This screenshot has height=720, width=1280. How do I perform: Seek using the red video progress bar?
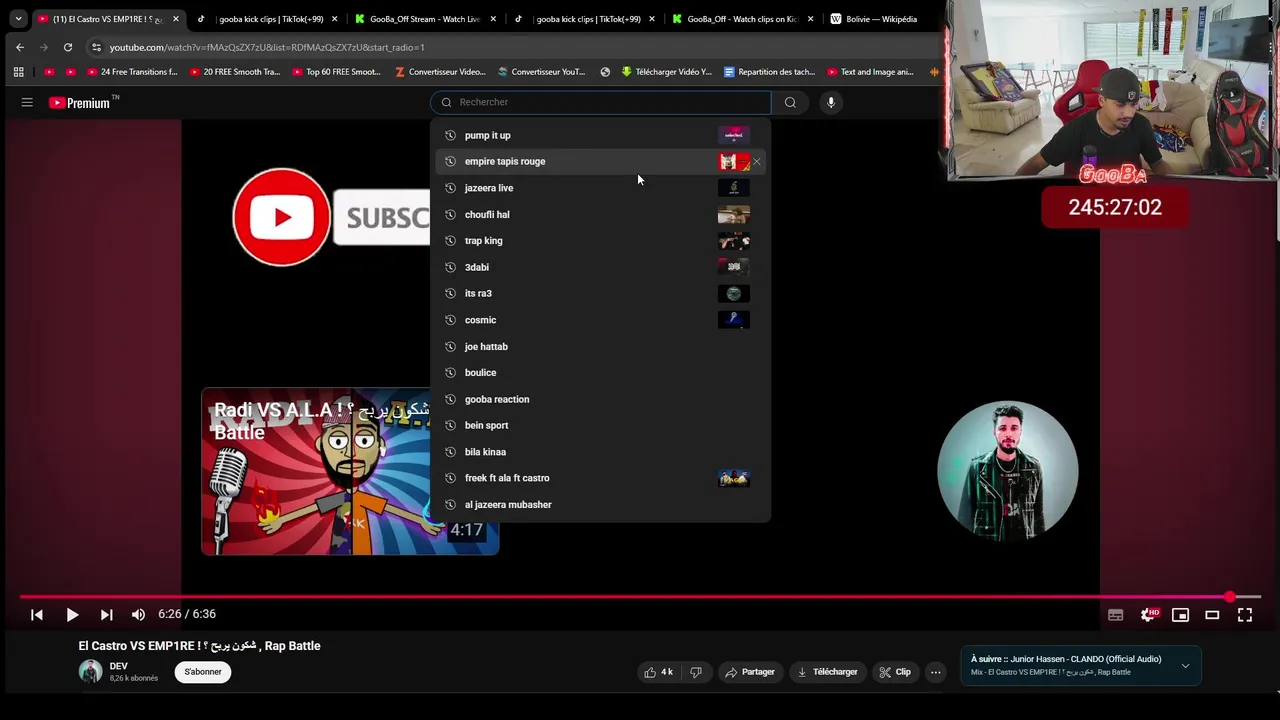click(640, 597)
